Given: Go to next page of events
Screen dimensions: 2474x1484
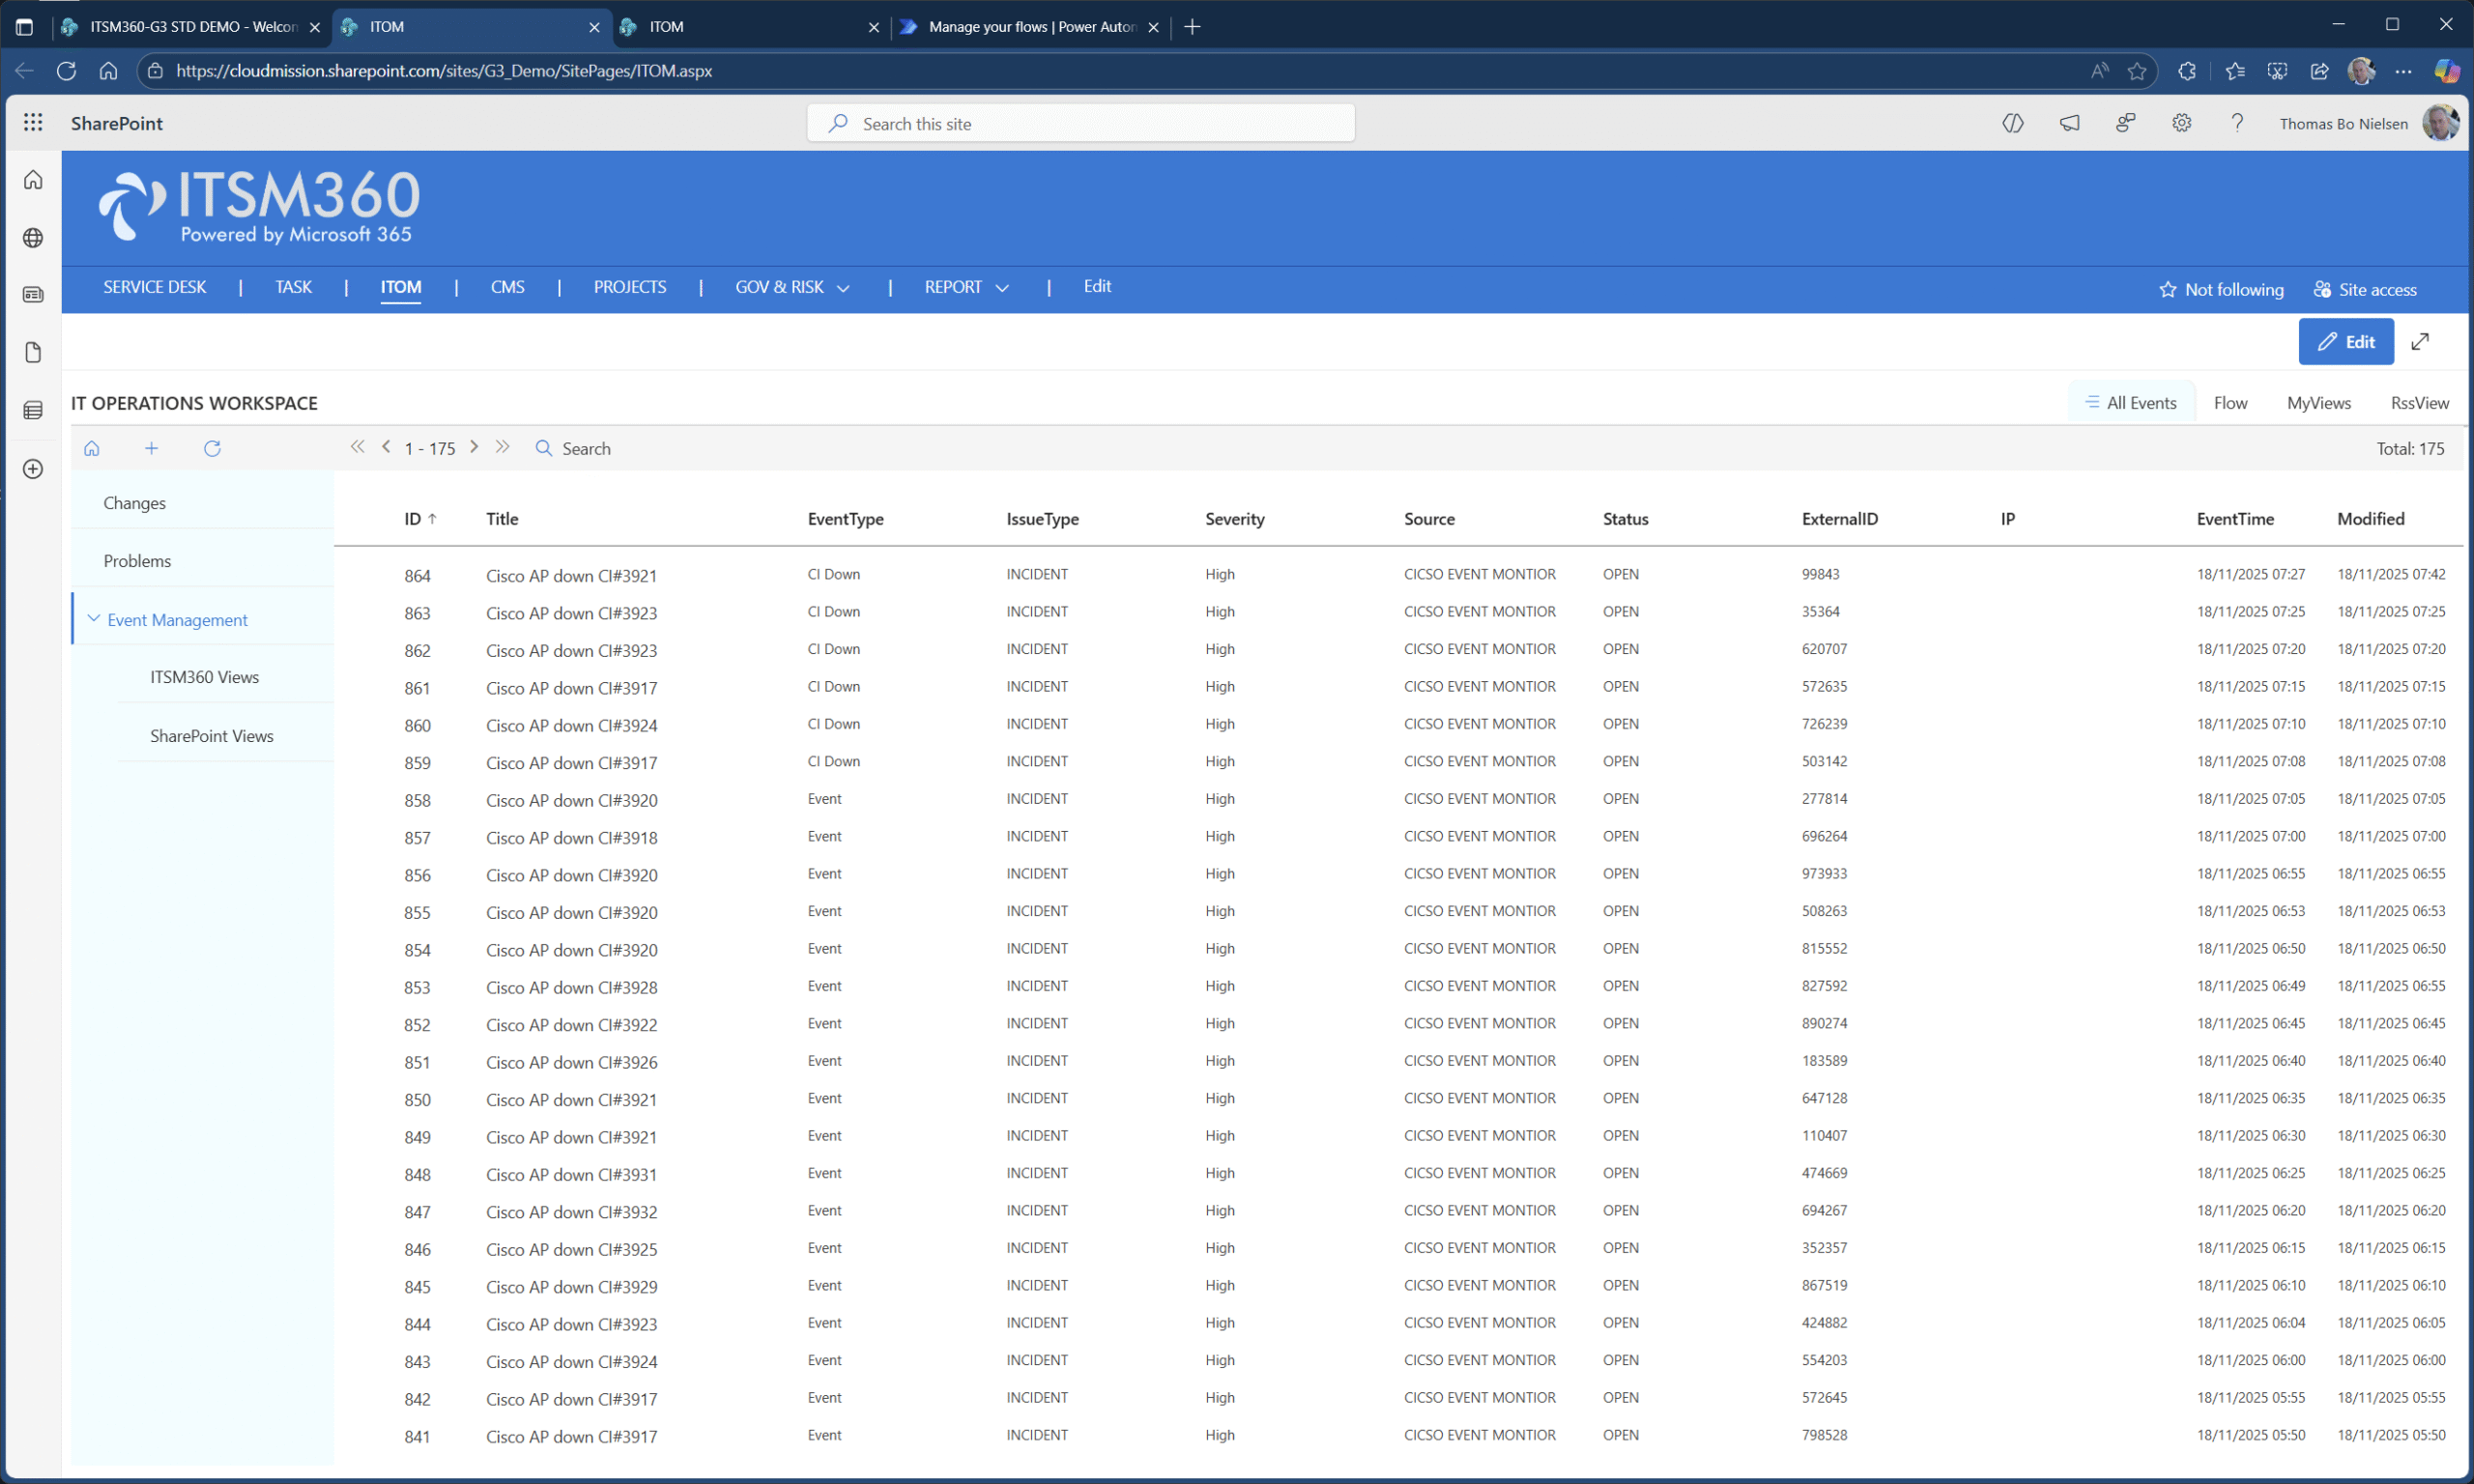Looking at the screenshot, I should tap(474, 447).
